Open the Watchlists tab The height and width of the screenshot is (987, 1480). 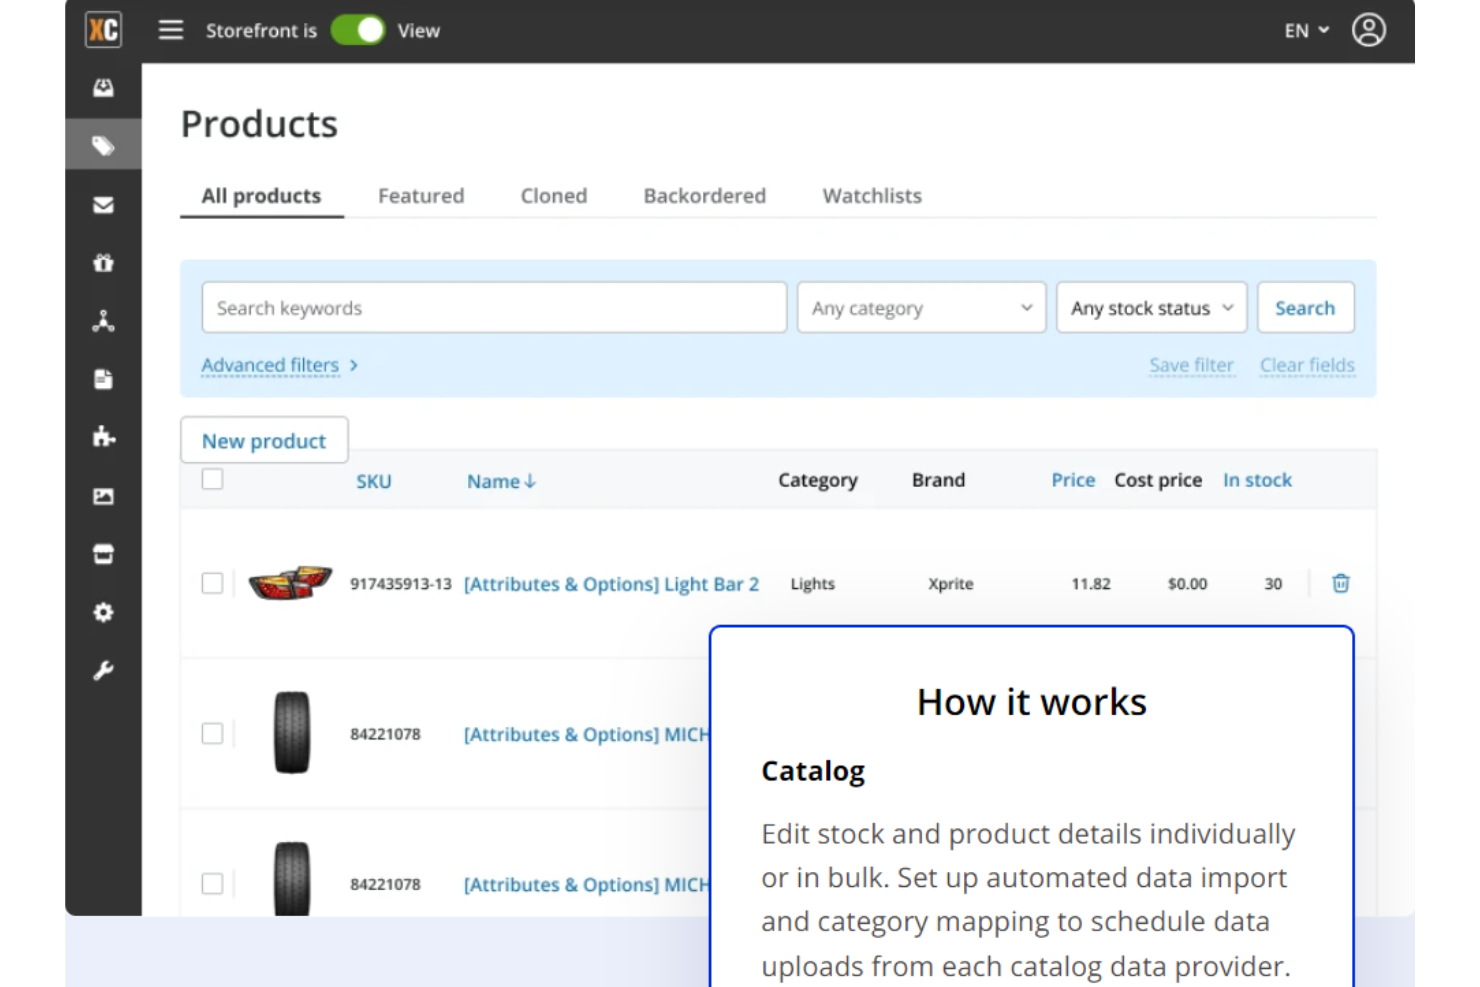(871, 195)
